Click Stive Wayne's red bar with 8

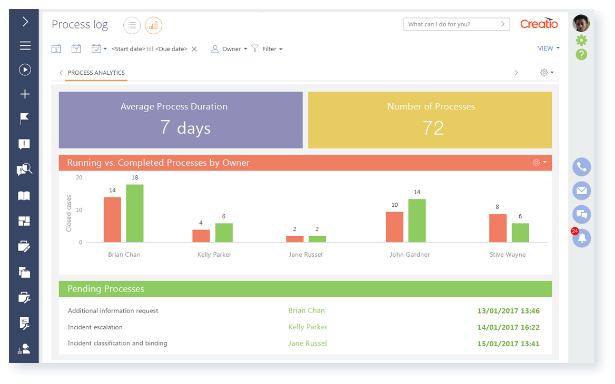498,228
